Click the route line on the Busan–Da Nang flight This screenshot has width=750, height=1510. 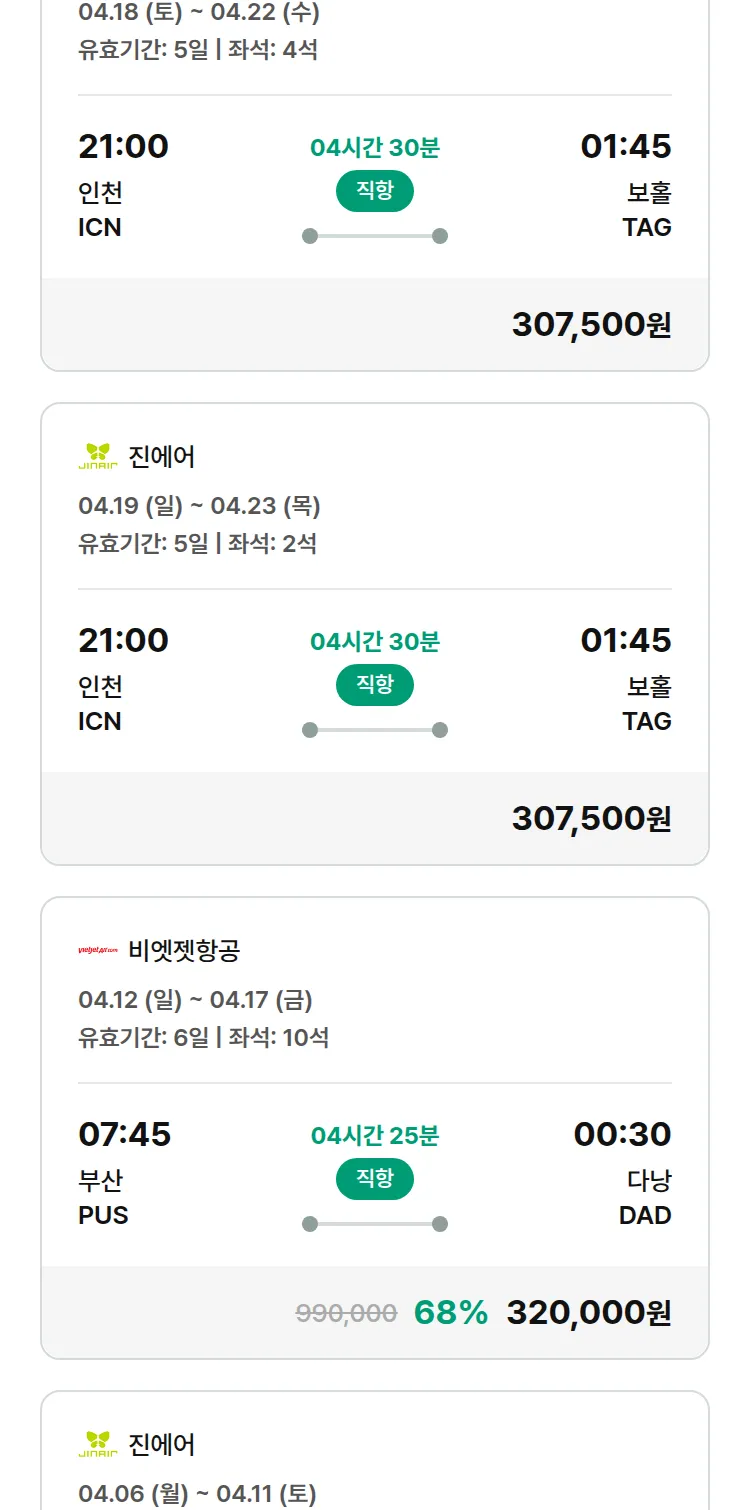[x=374, y=1224]
